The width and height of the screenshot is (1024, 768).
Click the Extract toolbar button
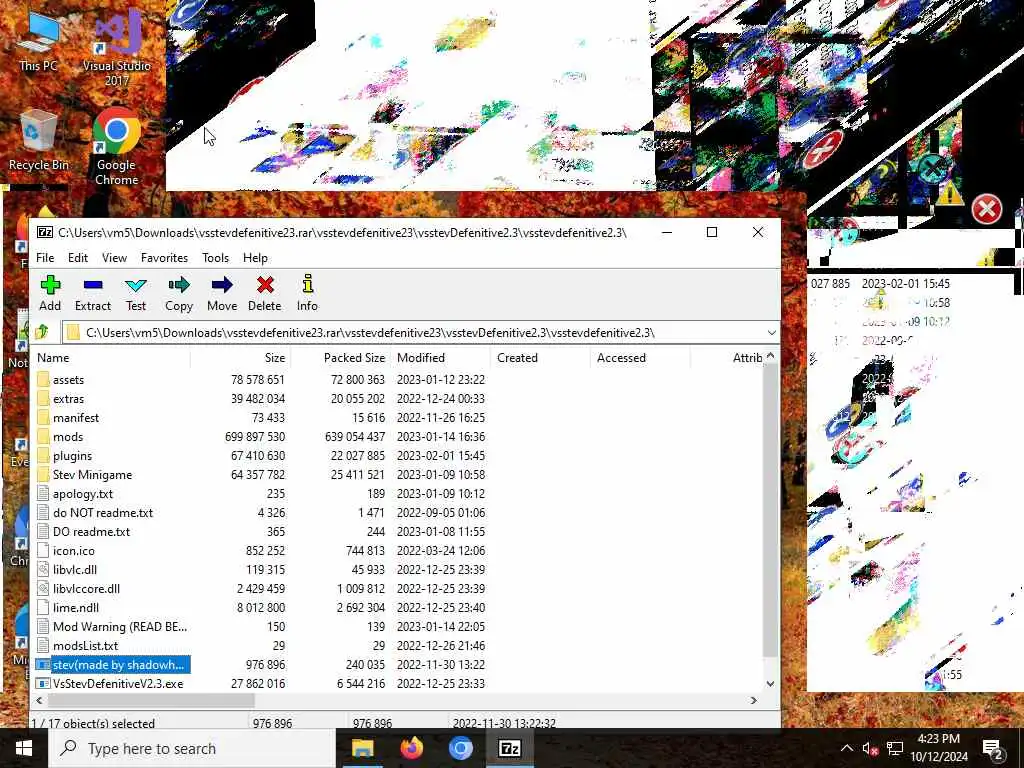click(x=93, y=293)
